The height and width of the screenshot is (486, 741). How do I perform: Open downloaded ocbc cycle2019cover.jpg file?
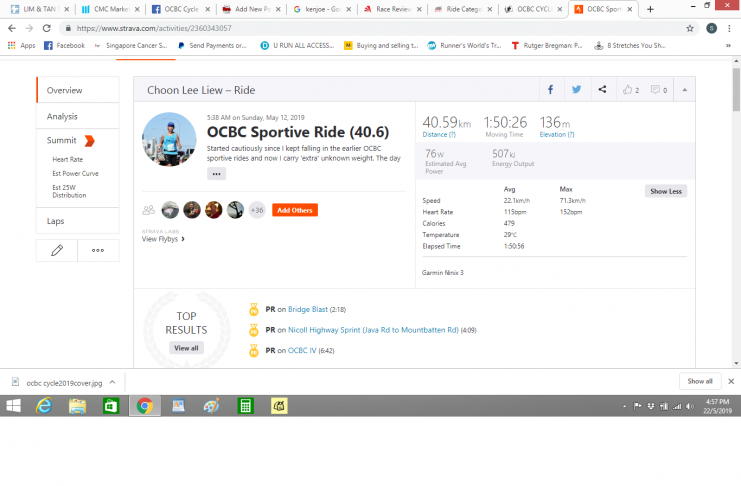pyautogui.click(x=57, y=382)
